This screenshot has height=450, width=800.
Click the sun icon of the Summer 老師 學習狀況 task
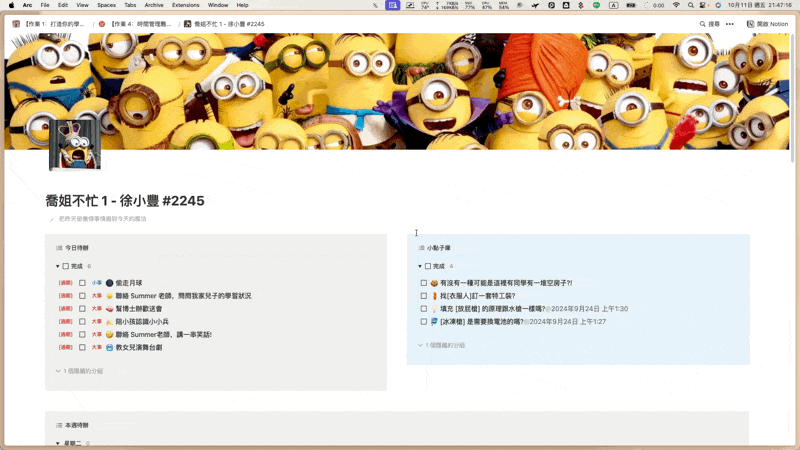109,296
